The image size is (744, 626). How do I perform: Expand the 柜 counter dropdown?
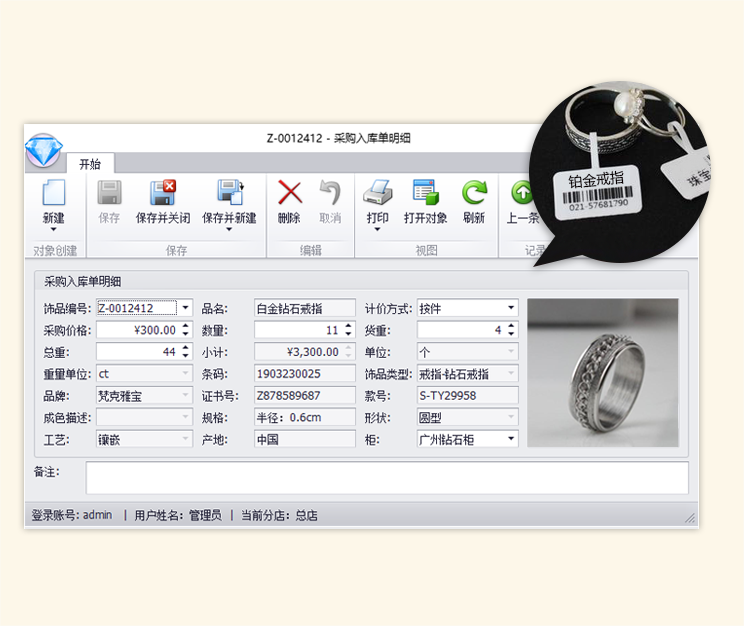click(511, 438)
